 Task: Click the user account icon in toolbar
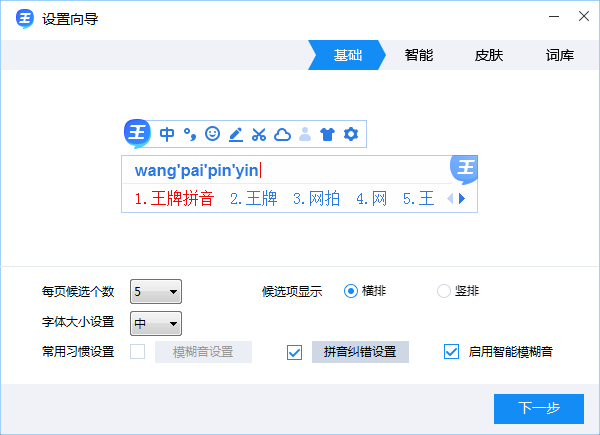(x=305, y=133)
